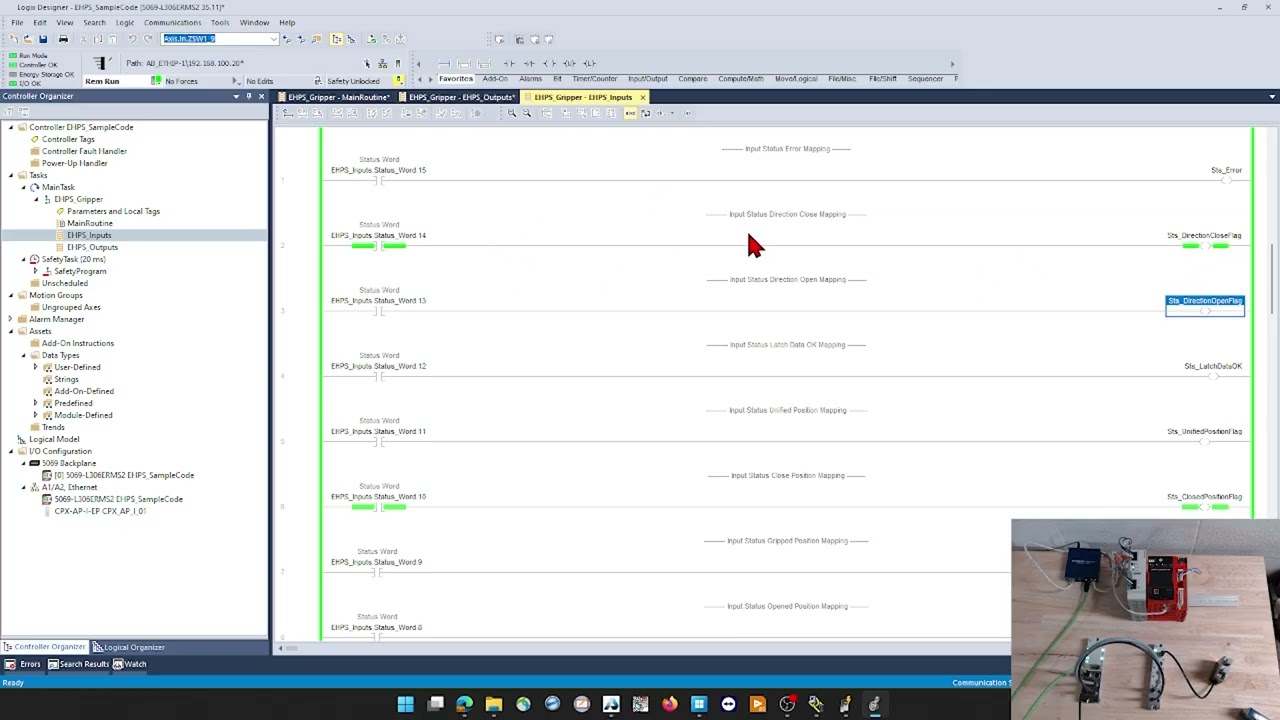This screenshot has width=1280, height=720.
Task: Expand the Predefined data types node
Action: pyautogui.click(x=35, y=403)
